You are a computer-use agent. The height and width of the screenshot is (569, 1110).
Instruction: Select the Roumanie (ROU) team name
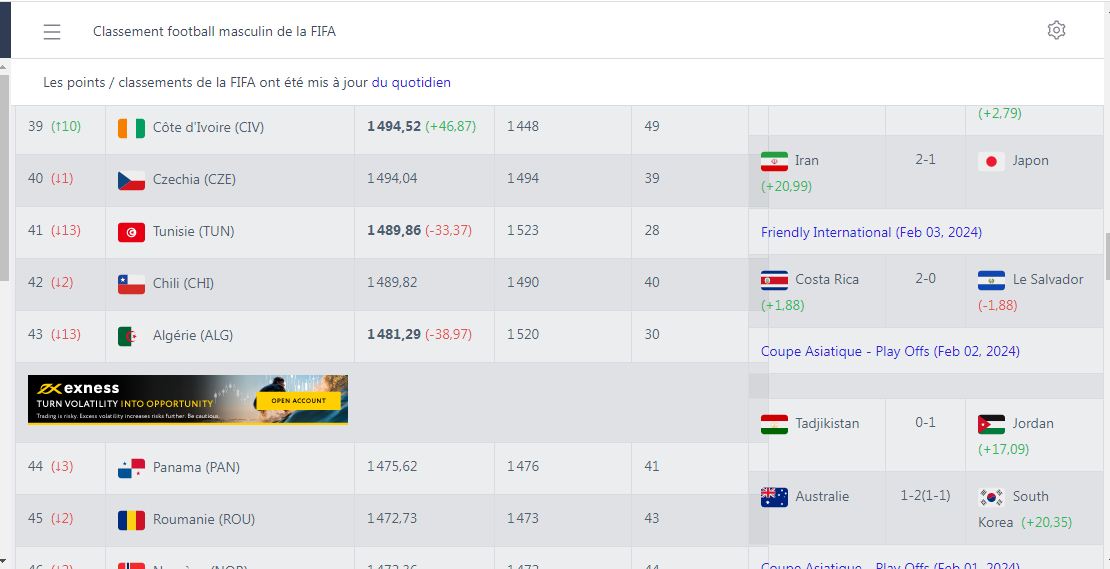tap(203, 519)
